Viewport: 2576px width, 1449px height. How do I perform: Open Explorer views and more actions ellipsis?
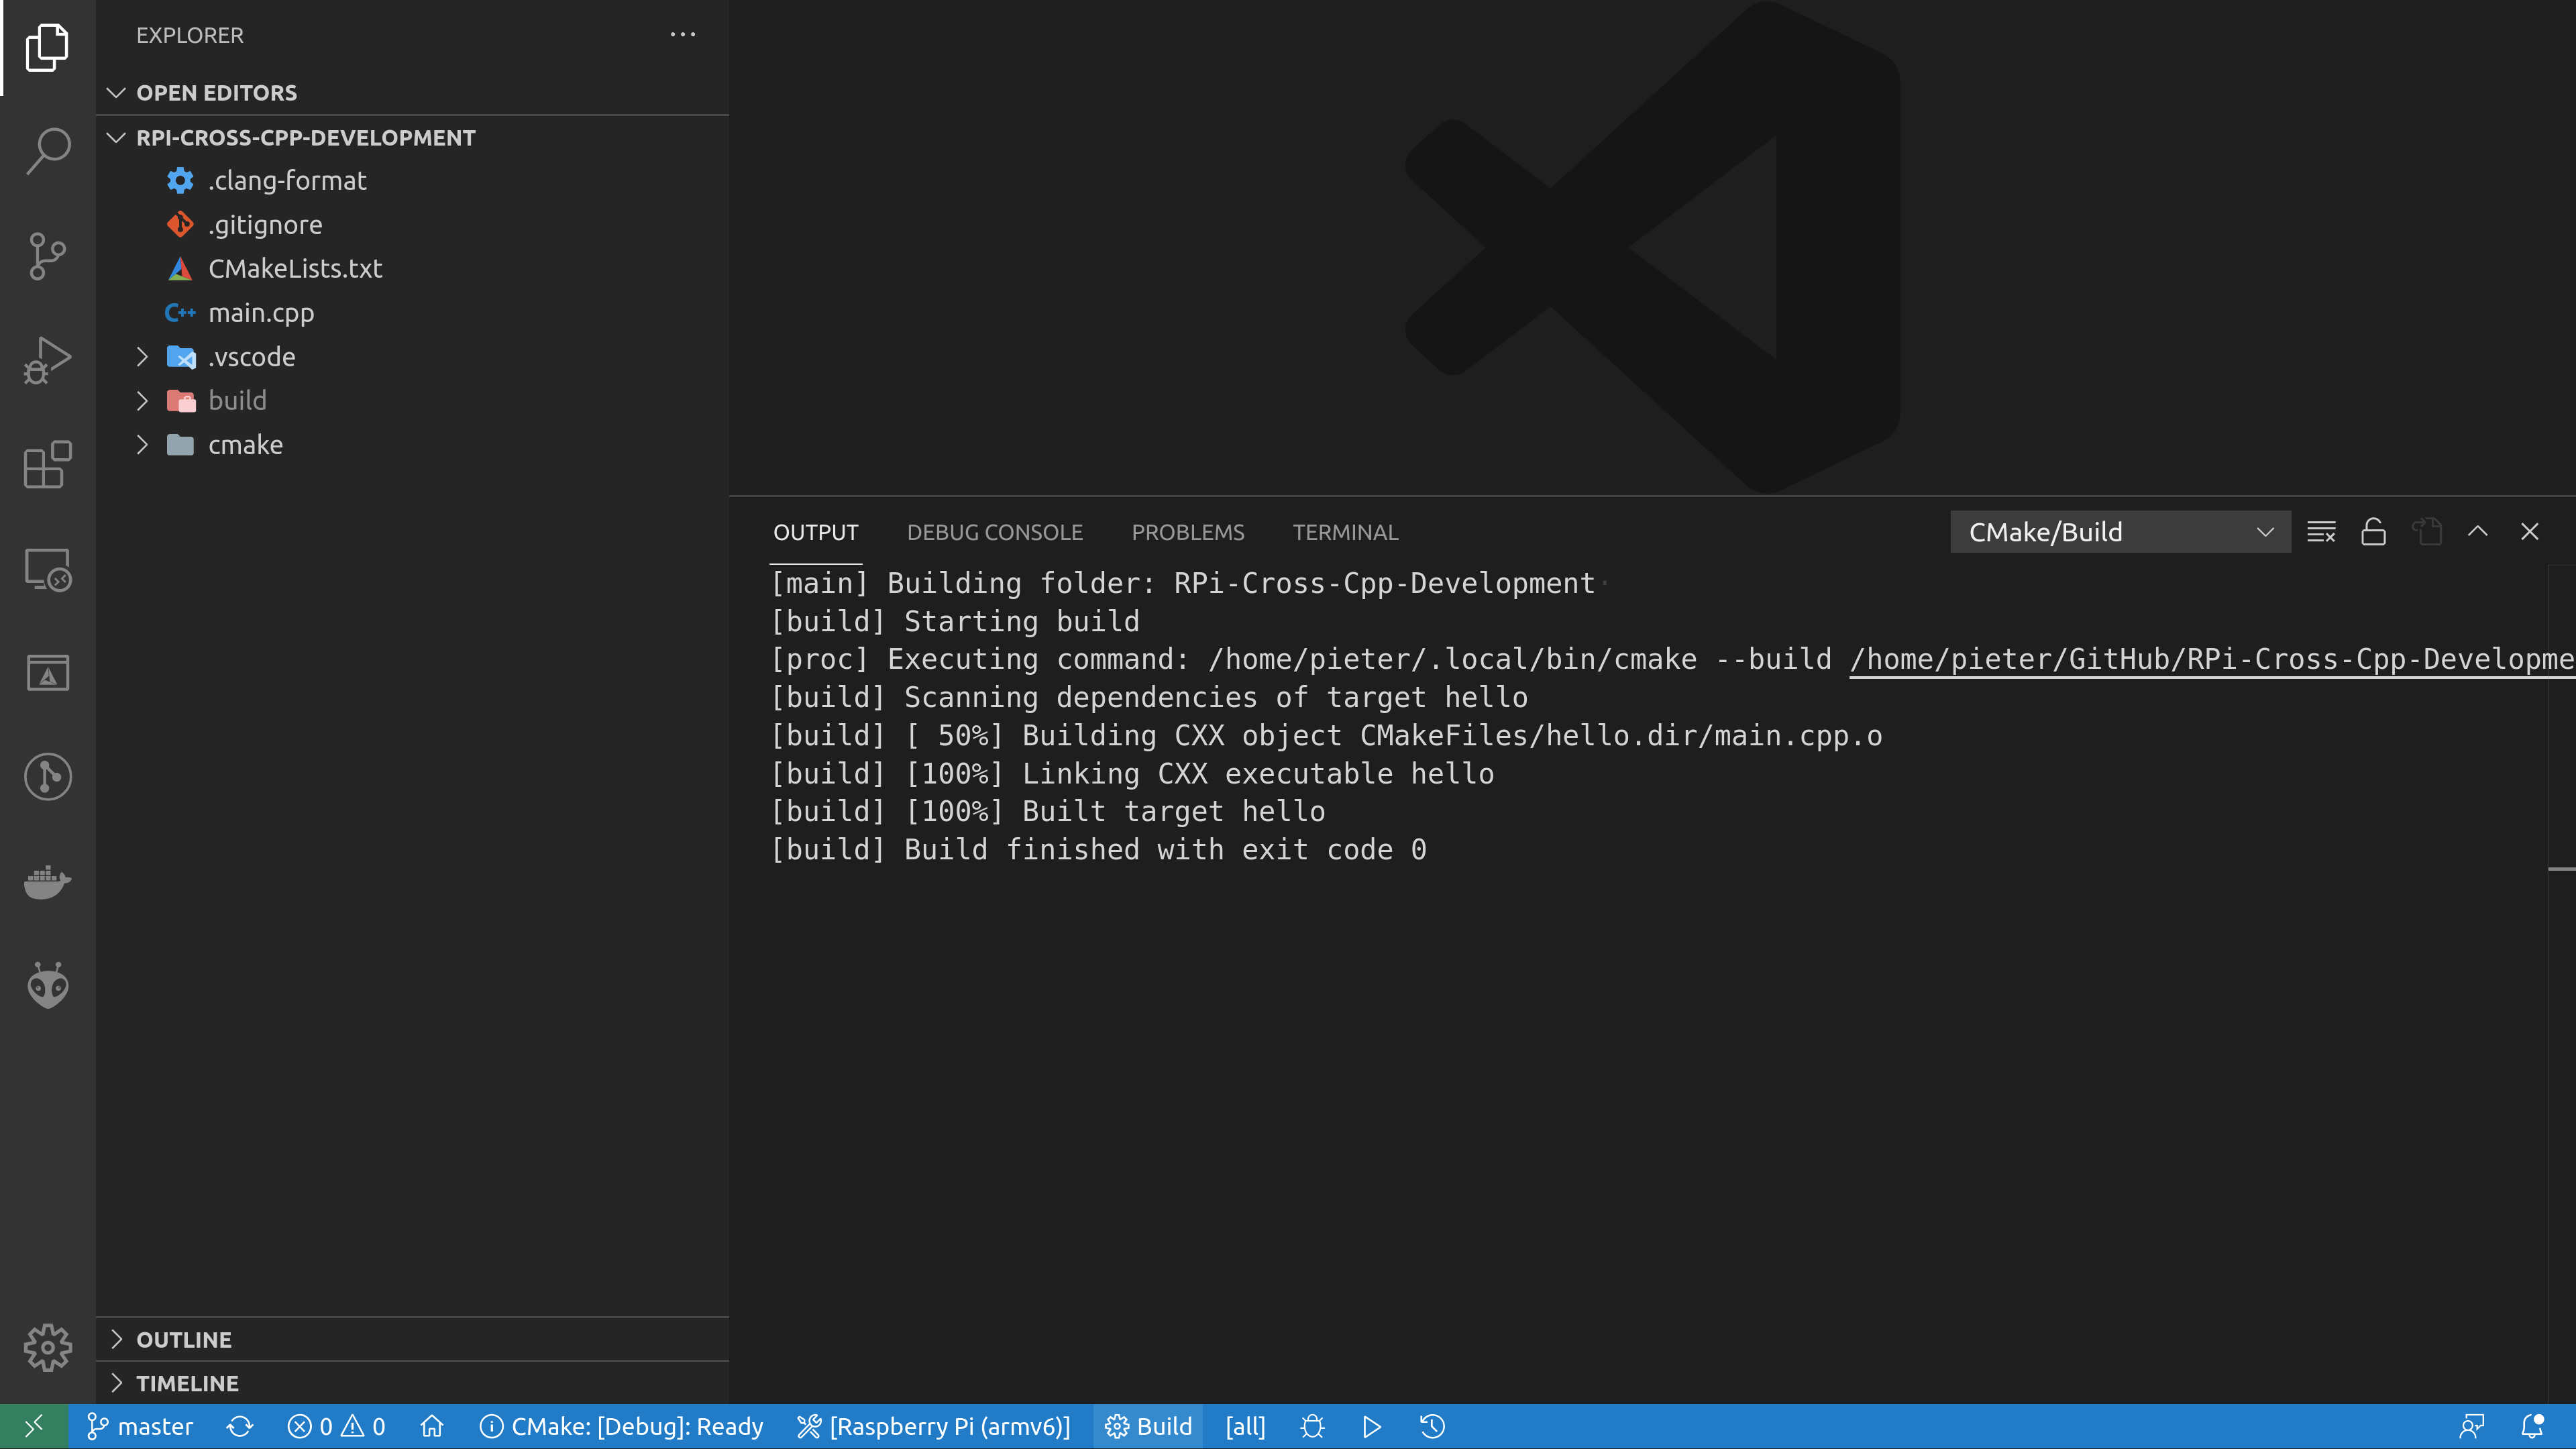point(683,35)
